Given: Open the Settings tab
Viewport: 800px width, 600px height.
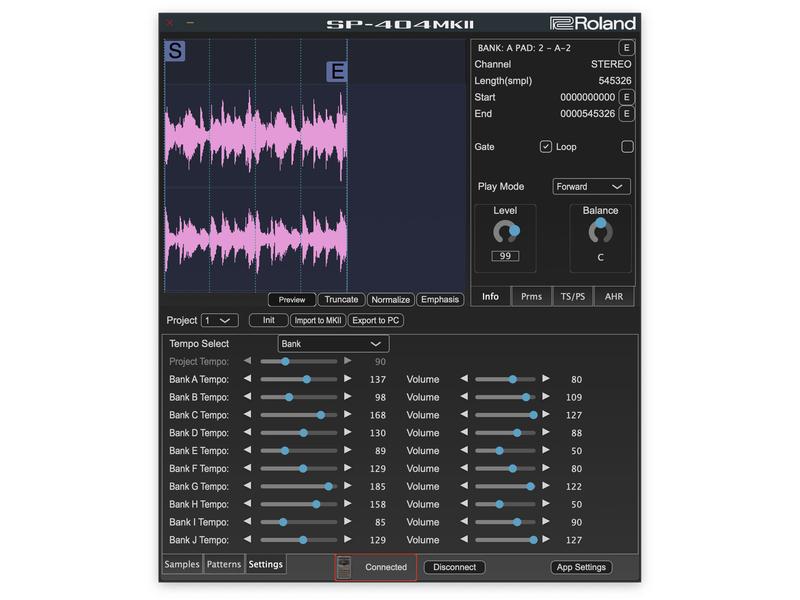Looking at the screenshot, I should (265, 564).
